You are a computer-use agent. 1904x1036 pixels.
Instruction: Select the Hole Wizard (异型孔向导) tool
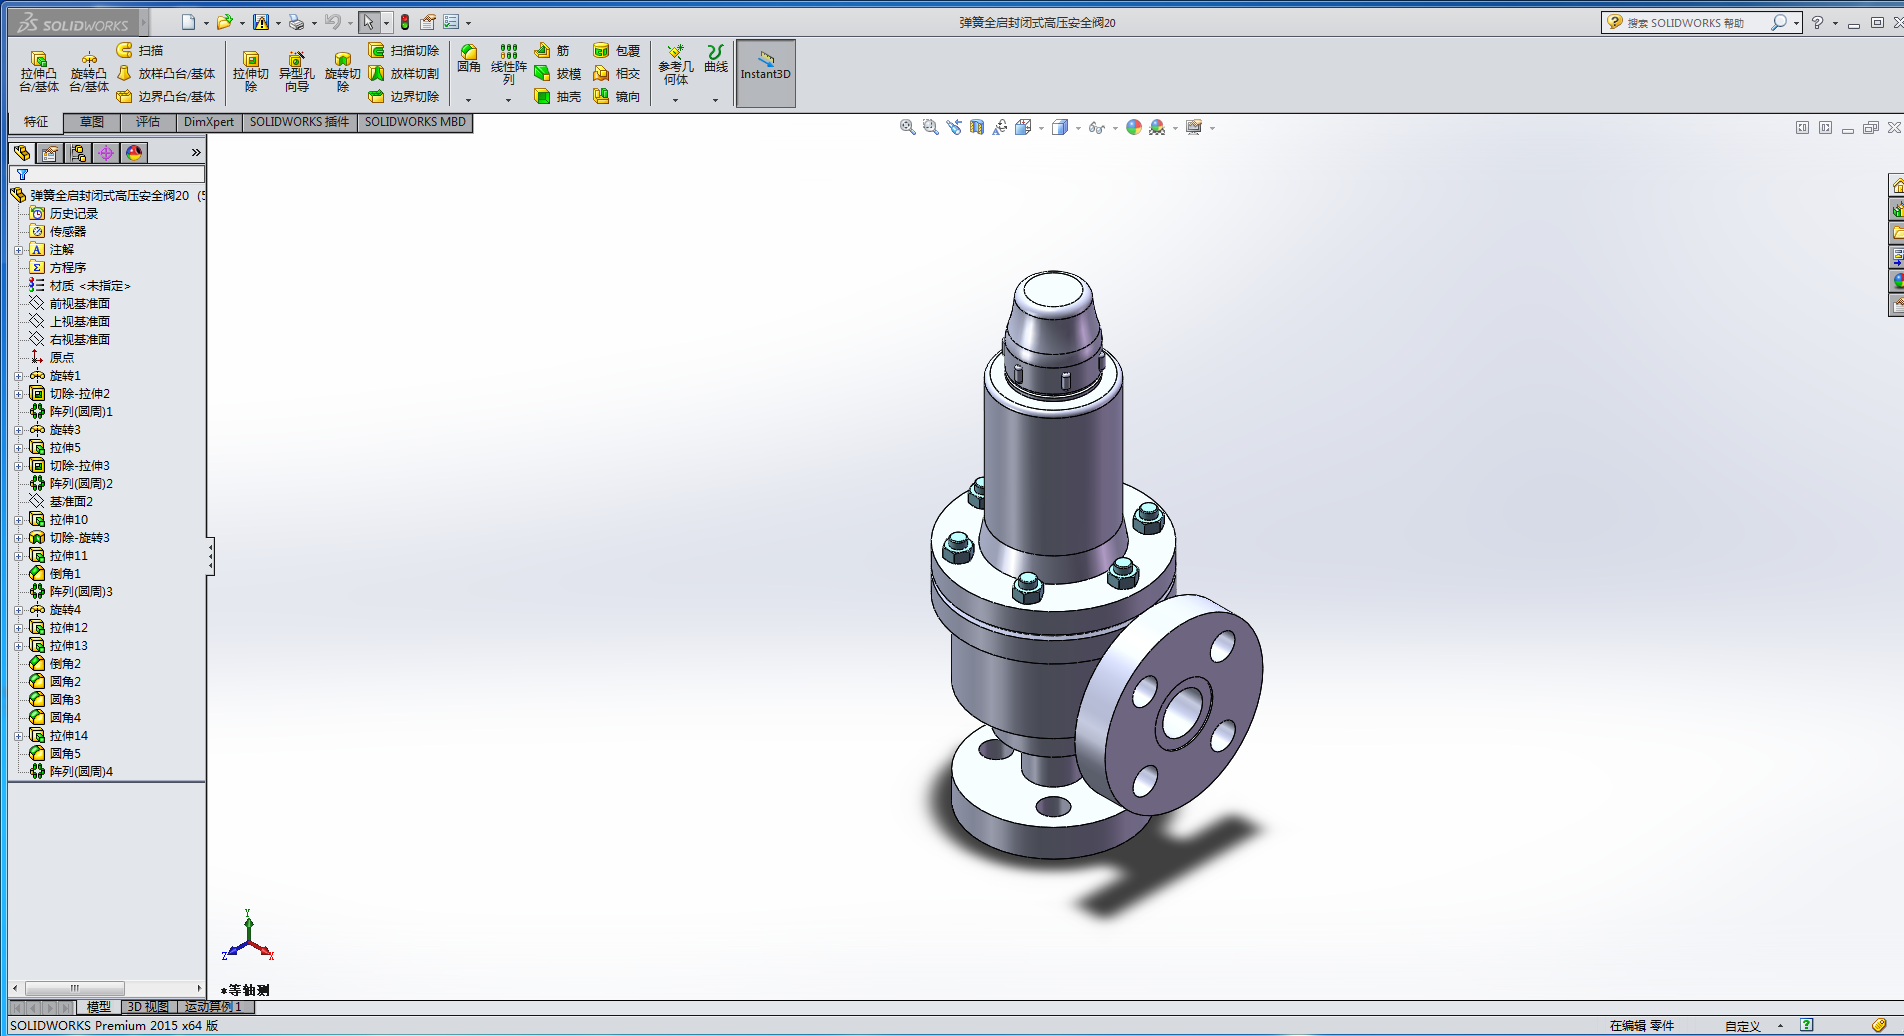pyautogui.click(x=296, y=72)
